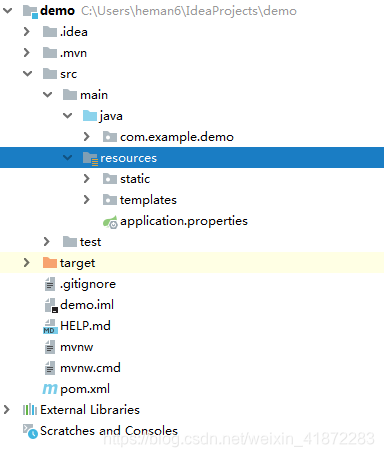The width and height of the screenshot is (384, 457).
Task: Select the '.mvn' tree row text
Action: click(x=74, y=53)
